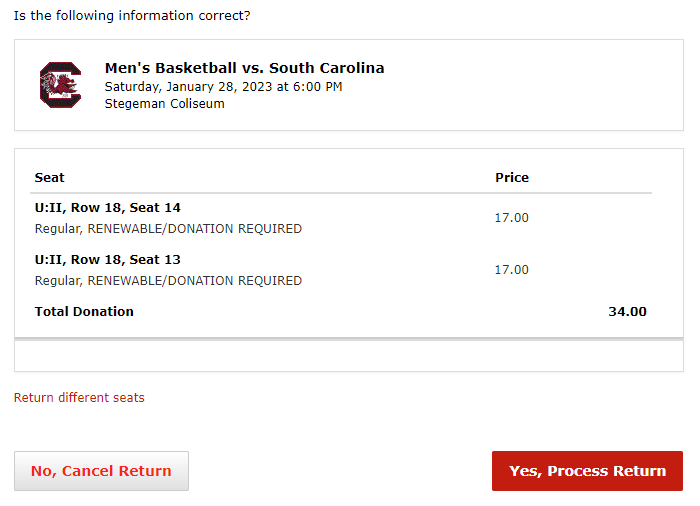Click the Total Donation label
The height and width of the screenshot is (506, 700).
click(x=84, y=312)
